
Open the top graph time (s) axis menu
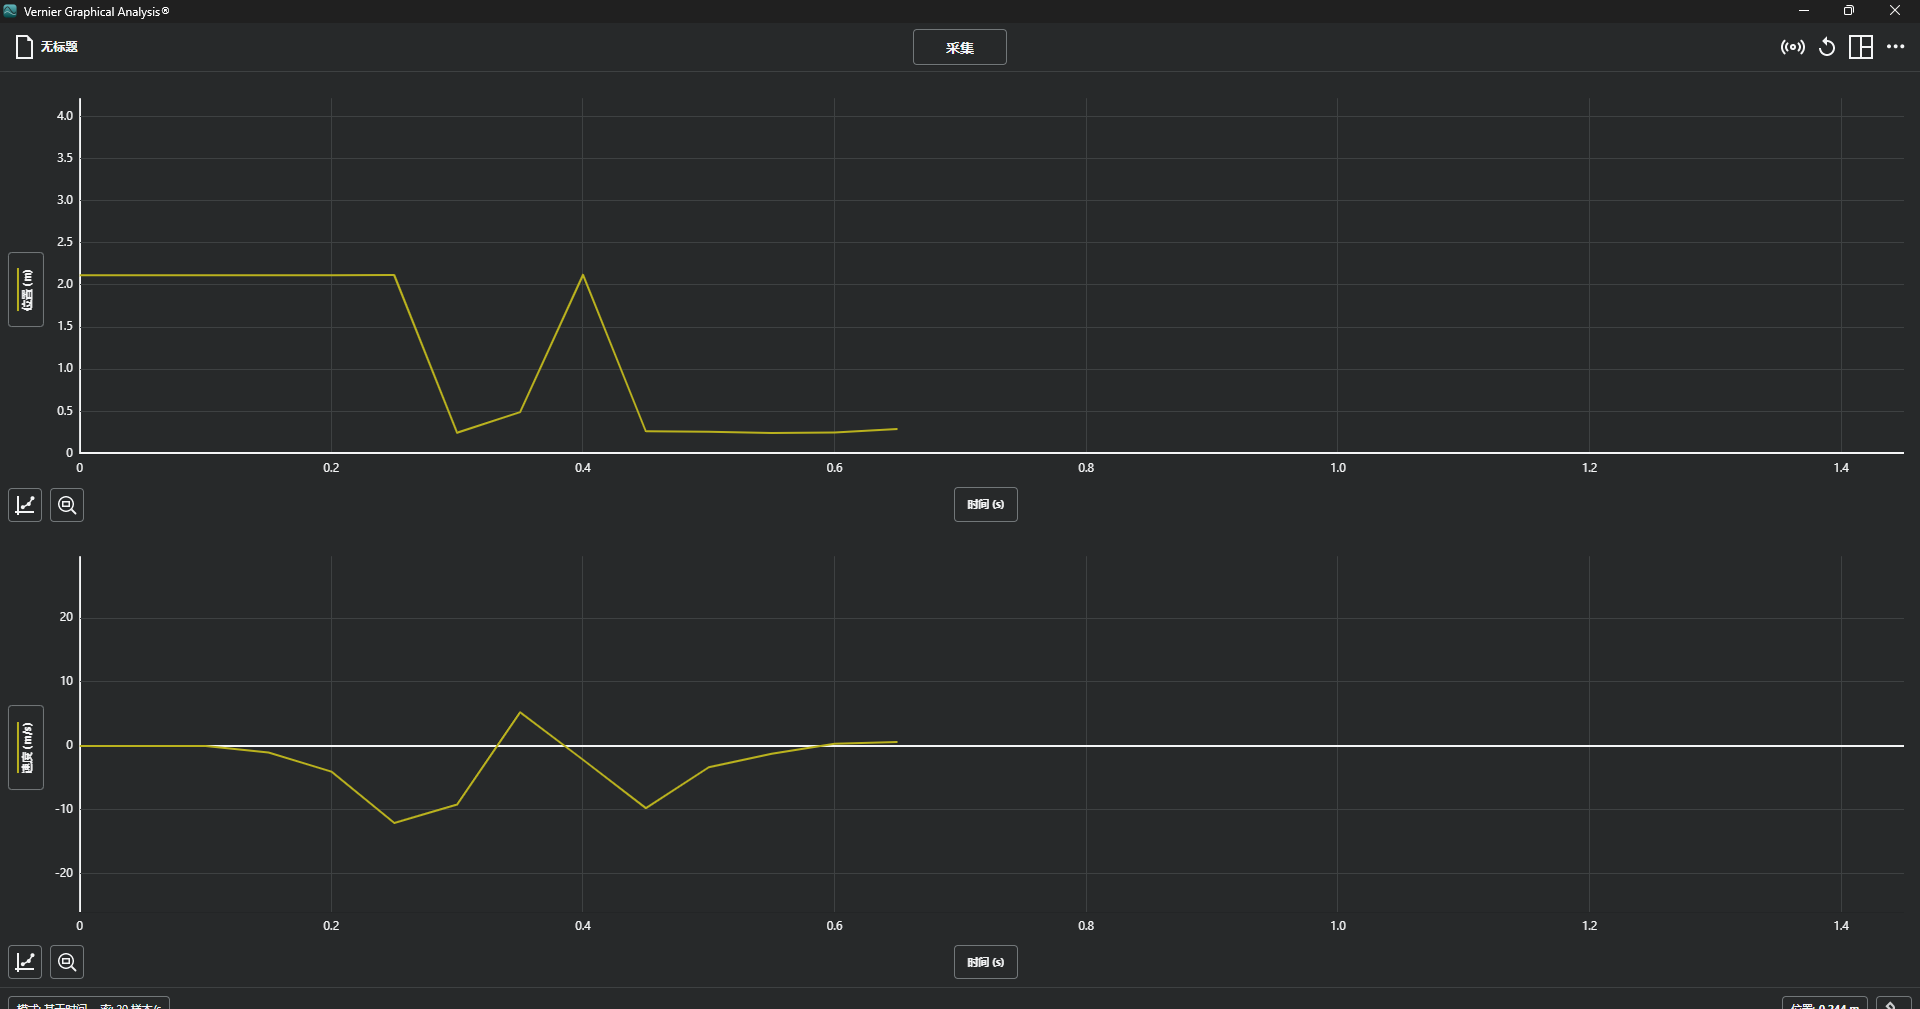985,504
